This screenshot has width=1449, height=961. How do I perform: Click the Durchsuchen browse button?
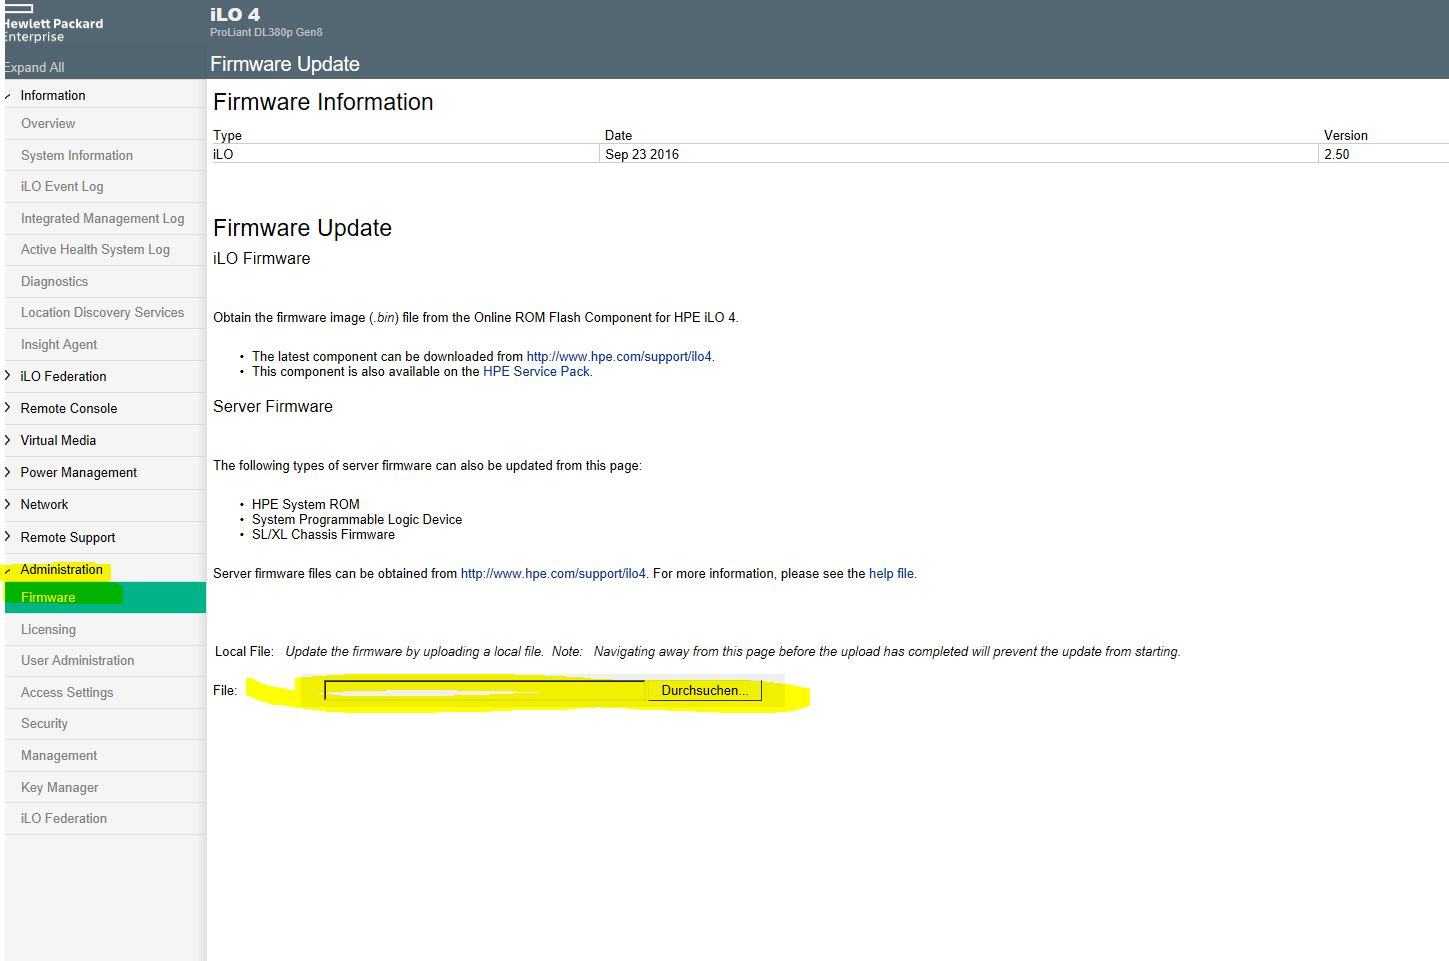(x=704, y=690)
